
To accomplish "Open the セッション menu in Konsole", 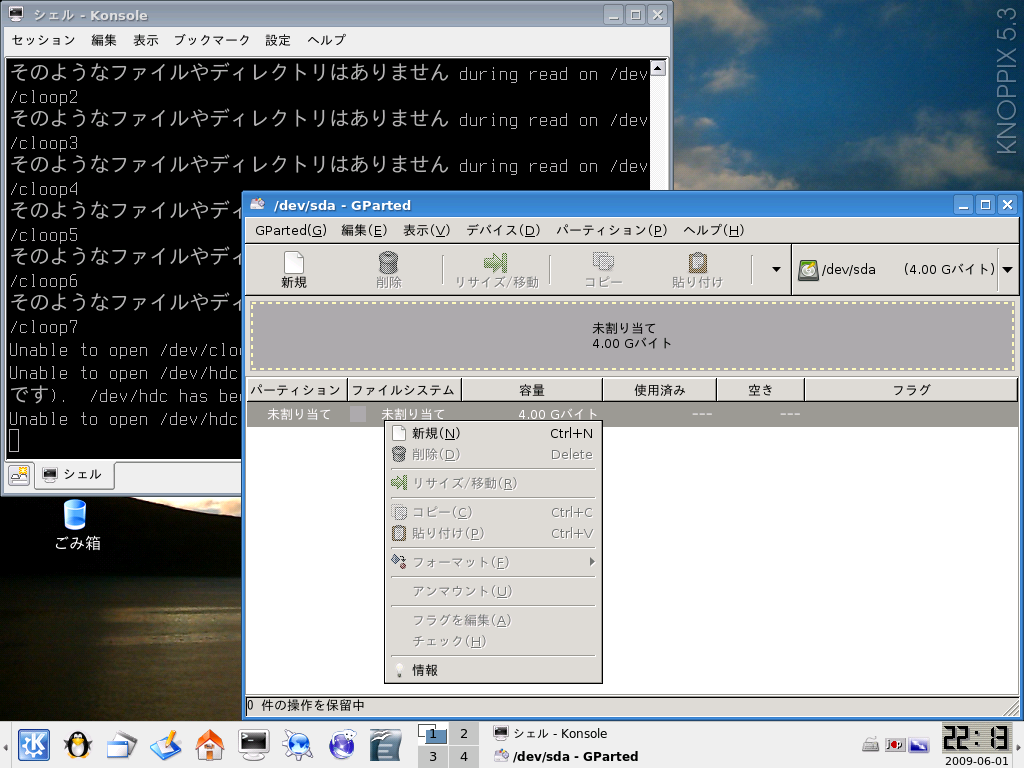I will pyautogui.click(x=44, y=40).
